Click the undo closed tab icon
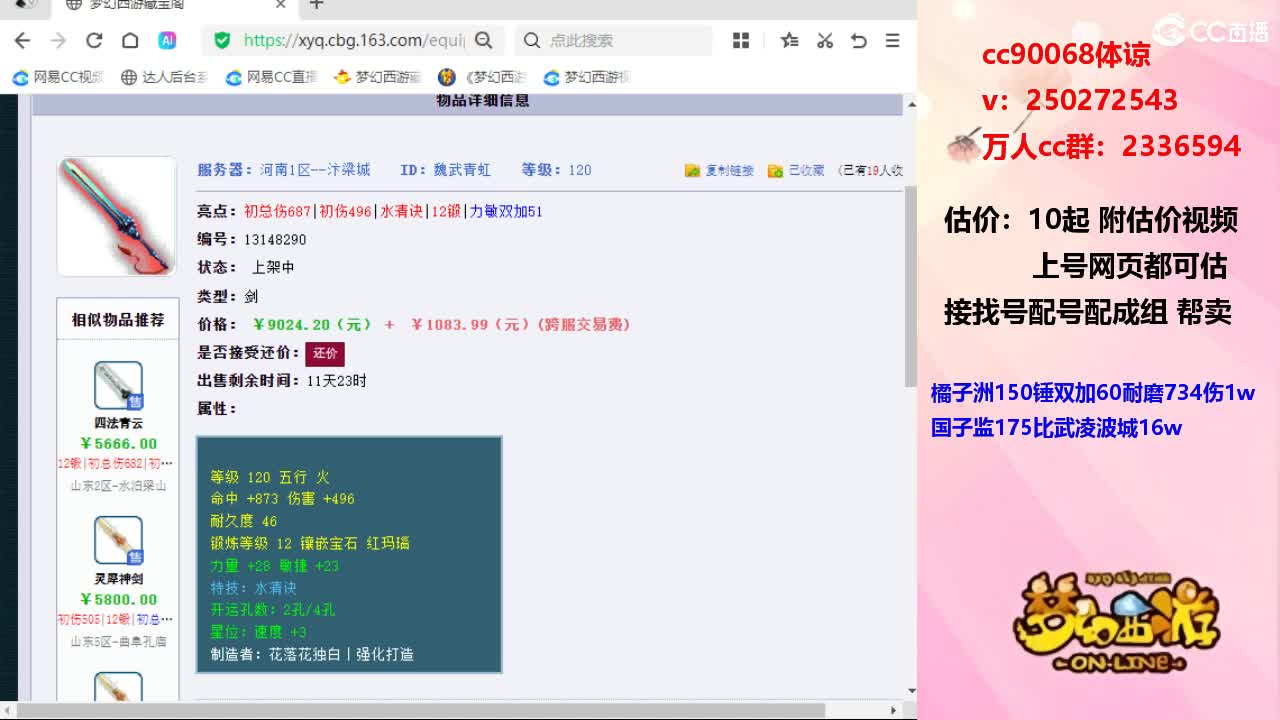1280x720 pixels. 858,41
